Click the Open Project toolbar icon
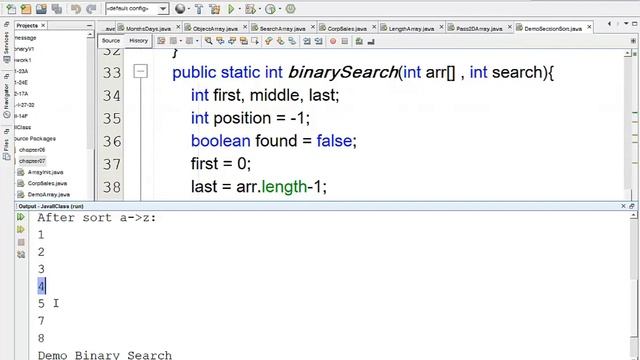This screenshot has width=640, height=360. (41, 9)
